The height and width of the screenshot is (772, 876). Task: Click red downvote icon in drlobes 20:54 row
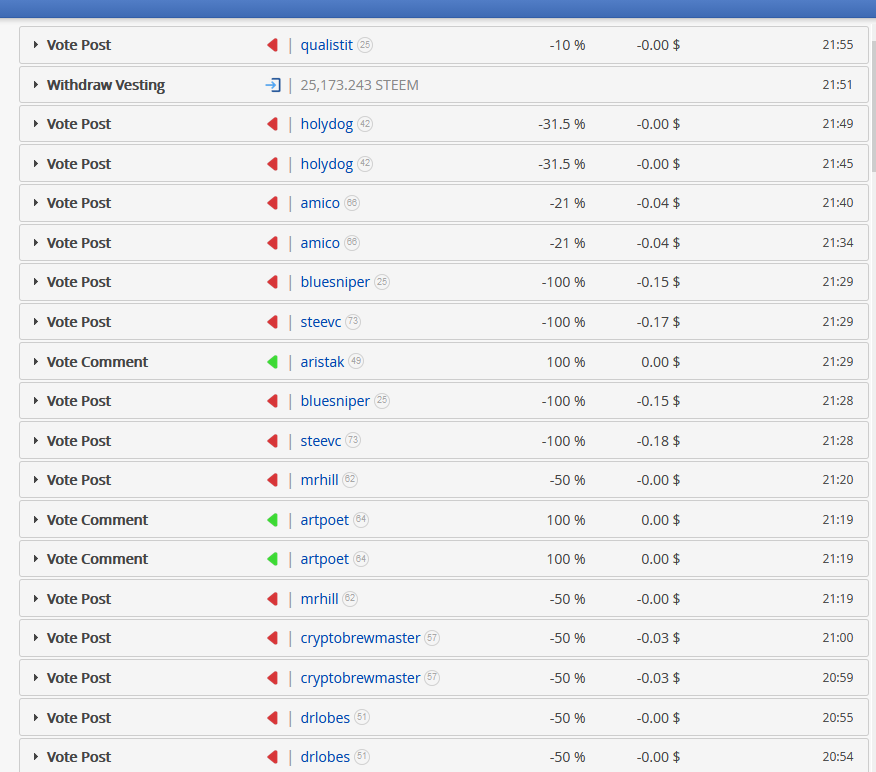tap(273, 757)
